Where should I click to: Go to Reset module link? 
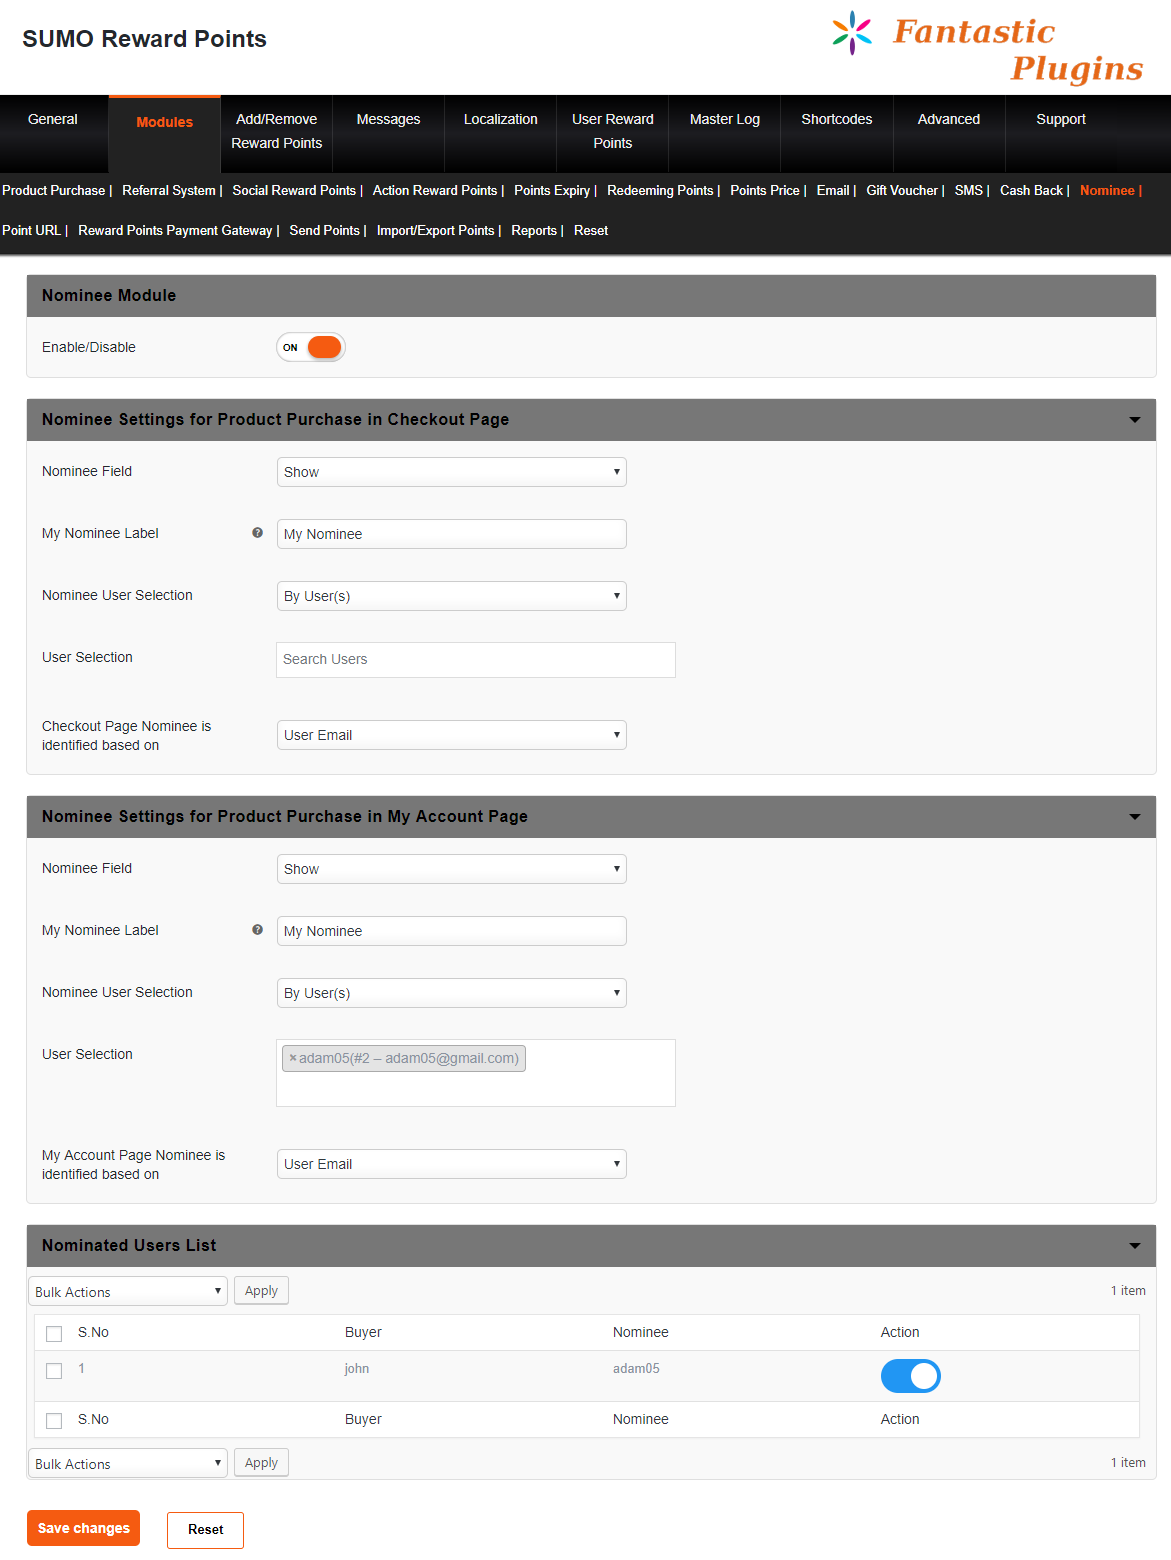pos(591,230)
